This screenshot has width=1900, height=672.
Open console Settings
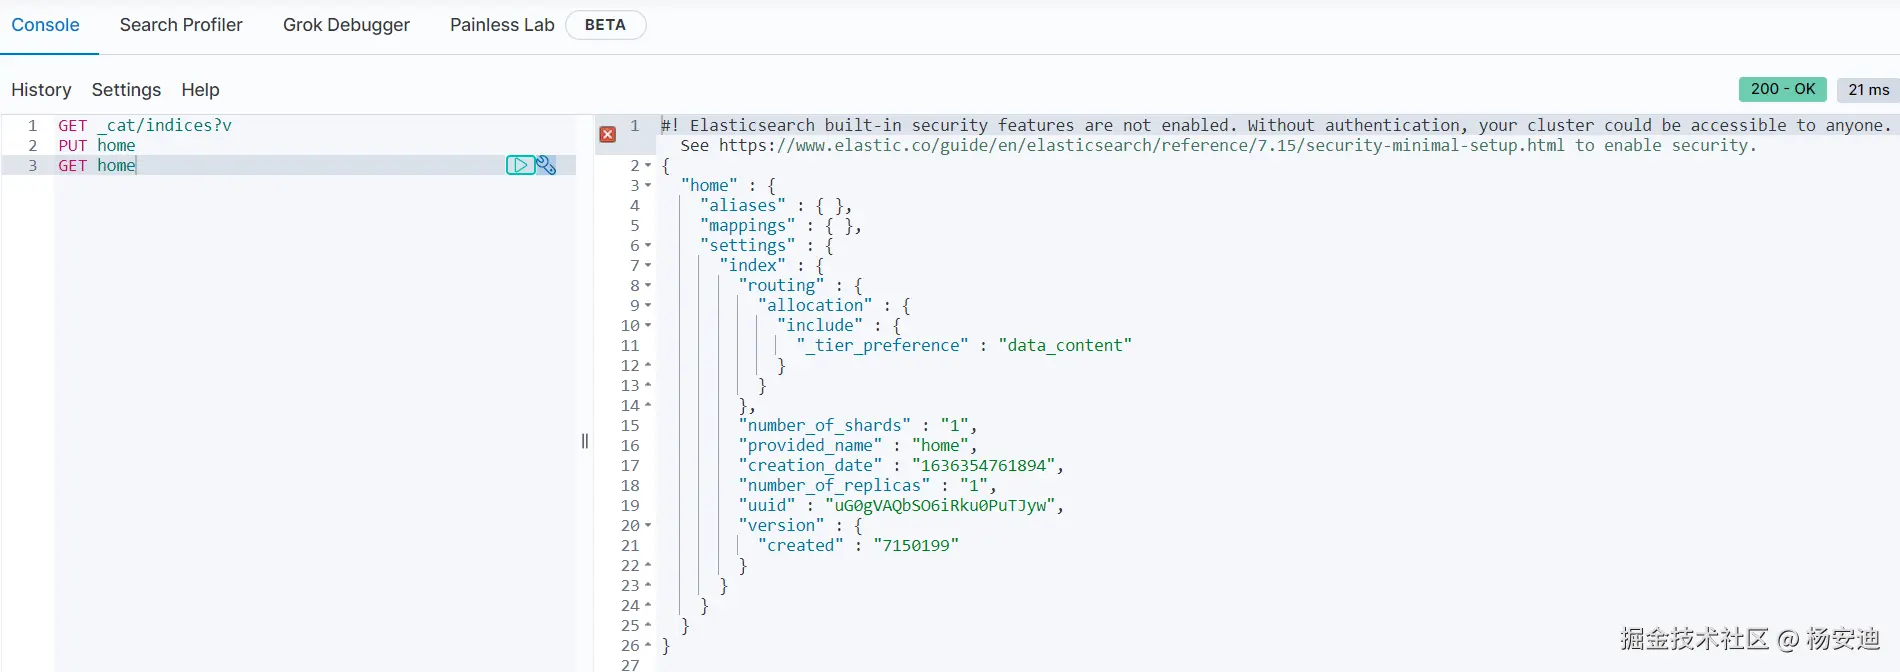(x=126, y=90)
